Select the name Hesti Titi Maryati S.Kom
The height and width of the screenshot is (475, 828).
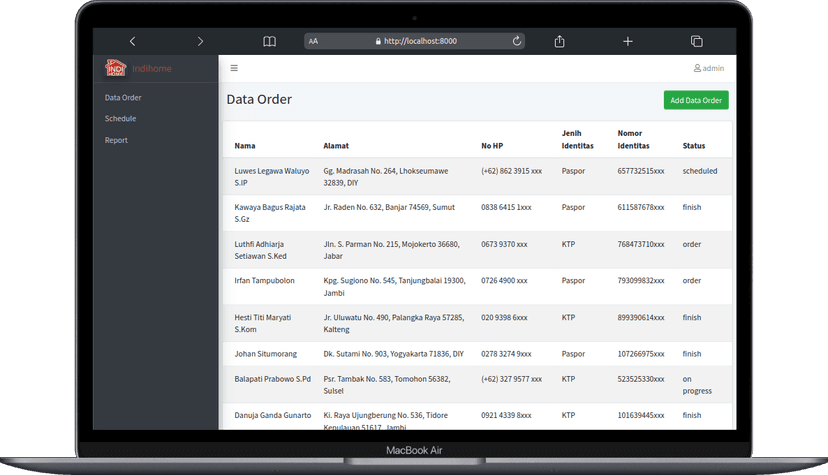tap(262, 324)
